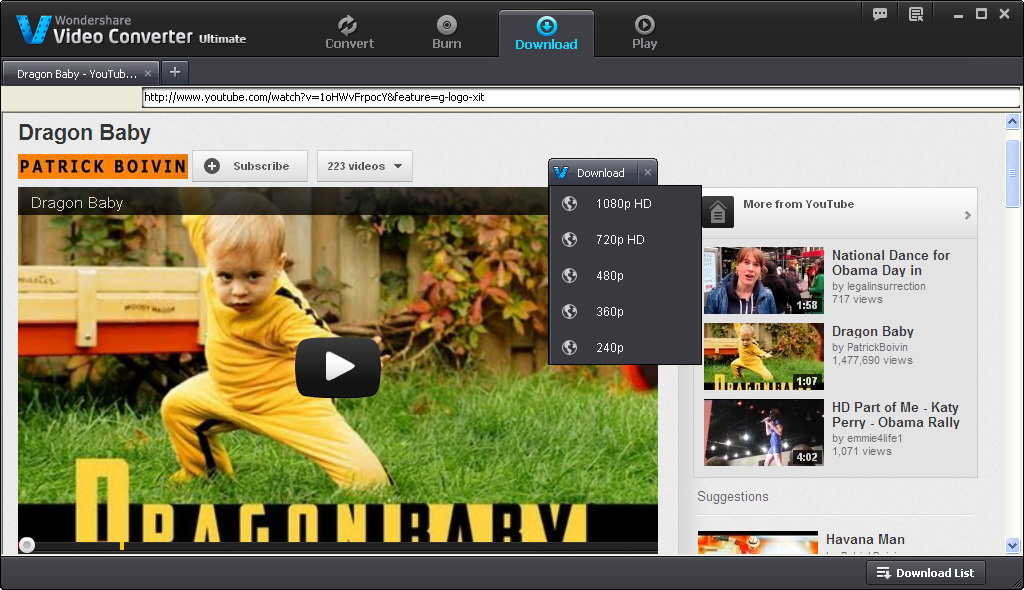This screenshot has height=590, width=1024.
Task: Close the Dragon Baby YouTube tab
Action: point(148,73)
